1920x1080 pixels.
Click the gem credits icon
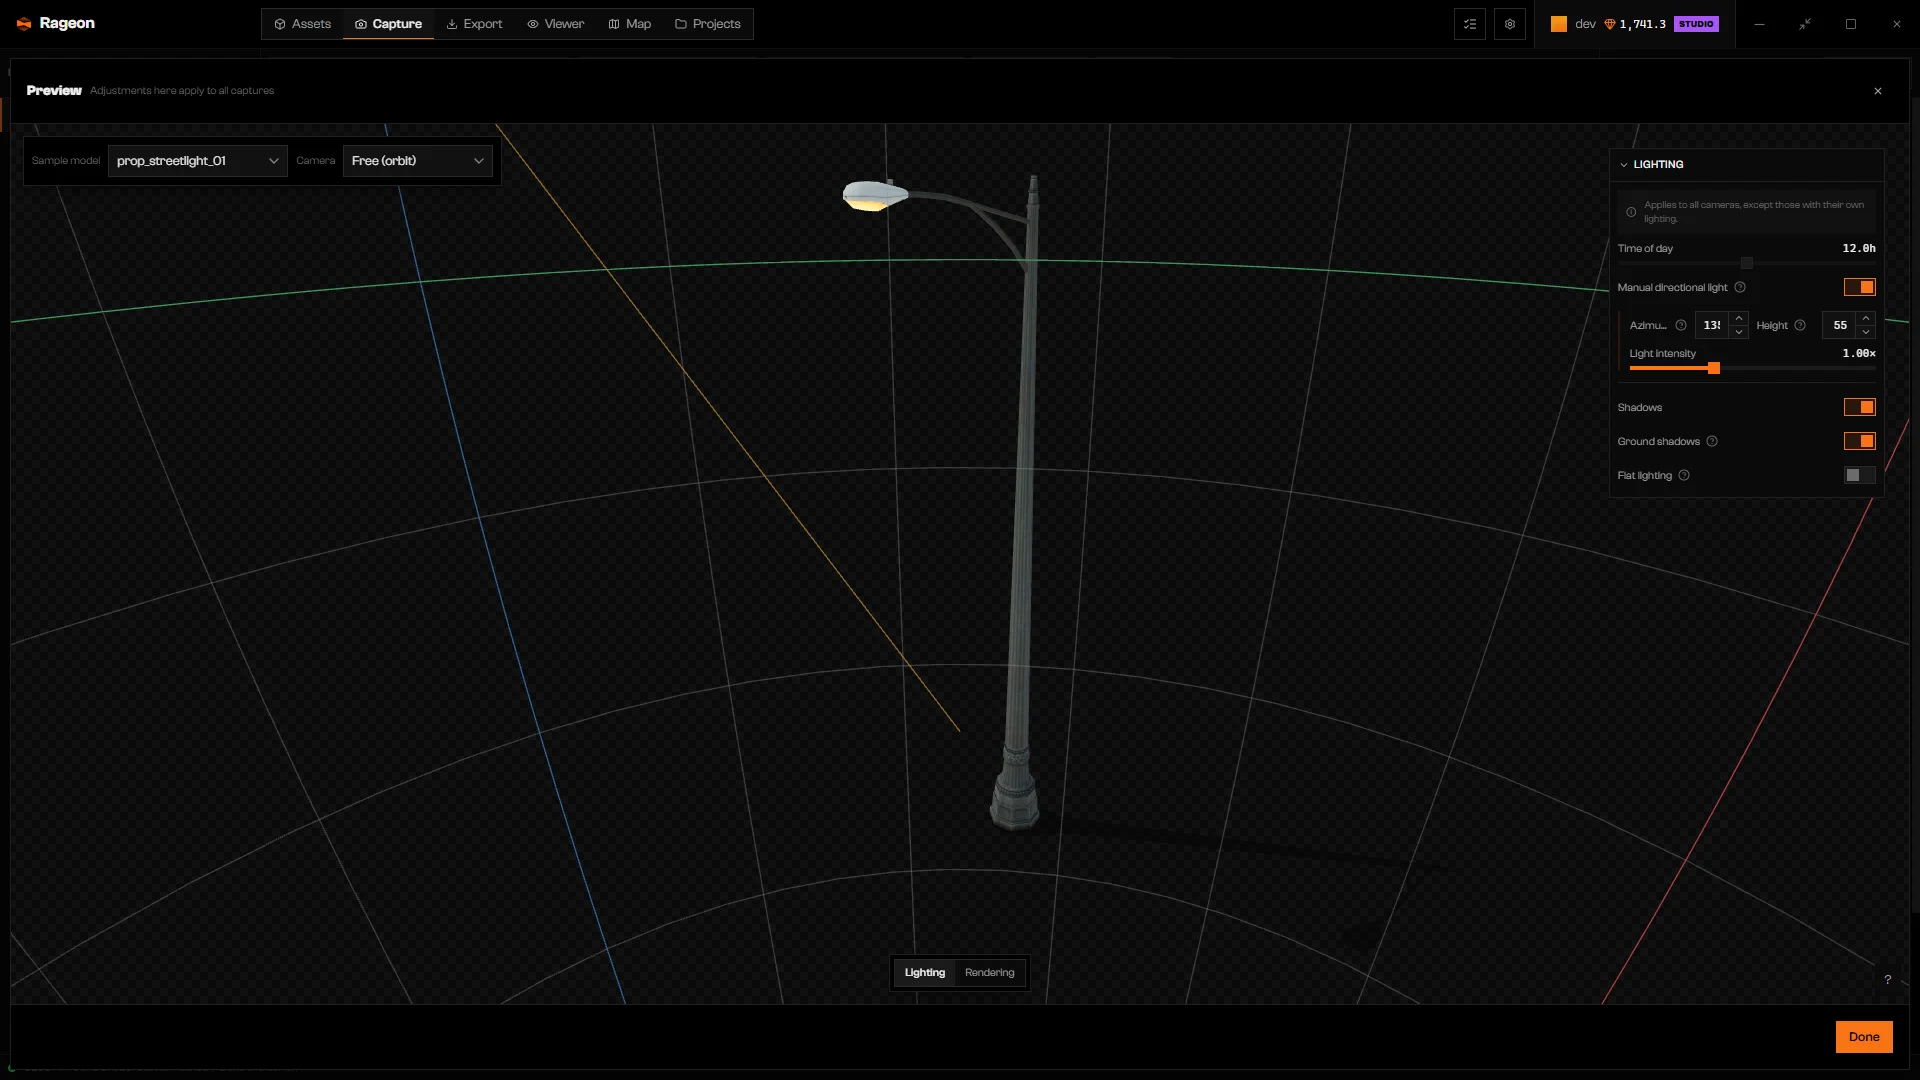(1610, 24)
